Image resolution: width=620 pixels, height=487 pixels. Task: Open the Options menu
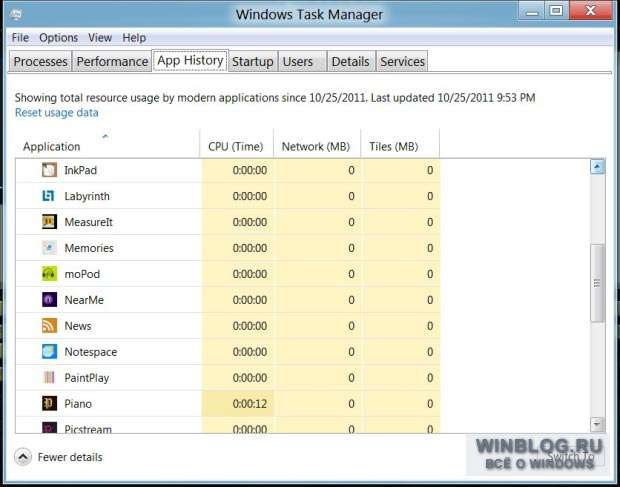click(59, 38)
